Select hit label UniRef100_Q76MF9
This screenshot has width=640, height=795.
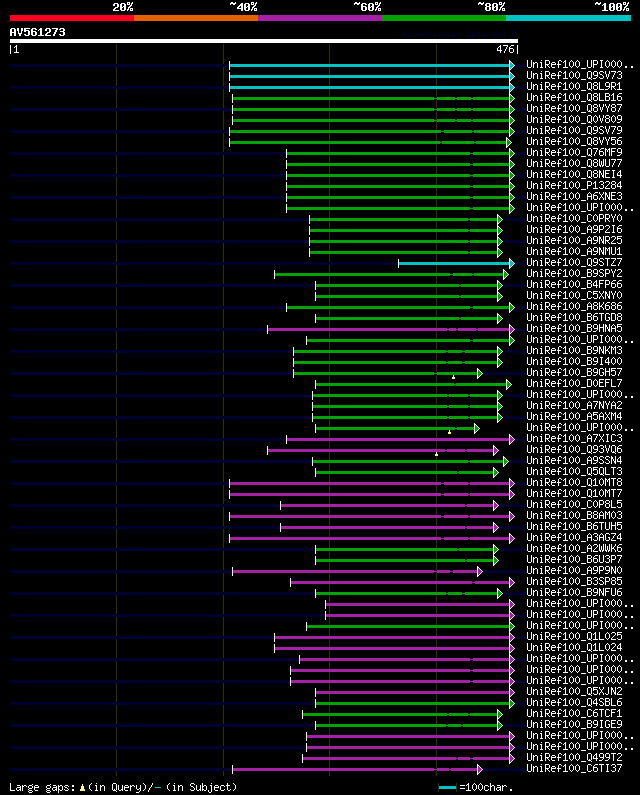574,153
